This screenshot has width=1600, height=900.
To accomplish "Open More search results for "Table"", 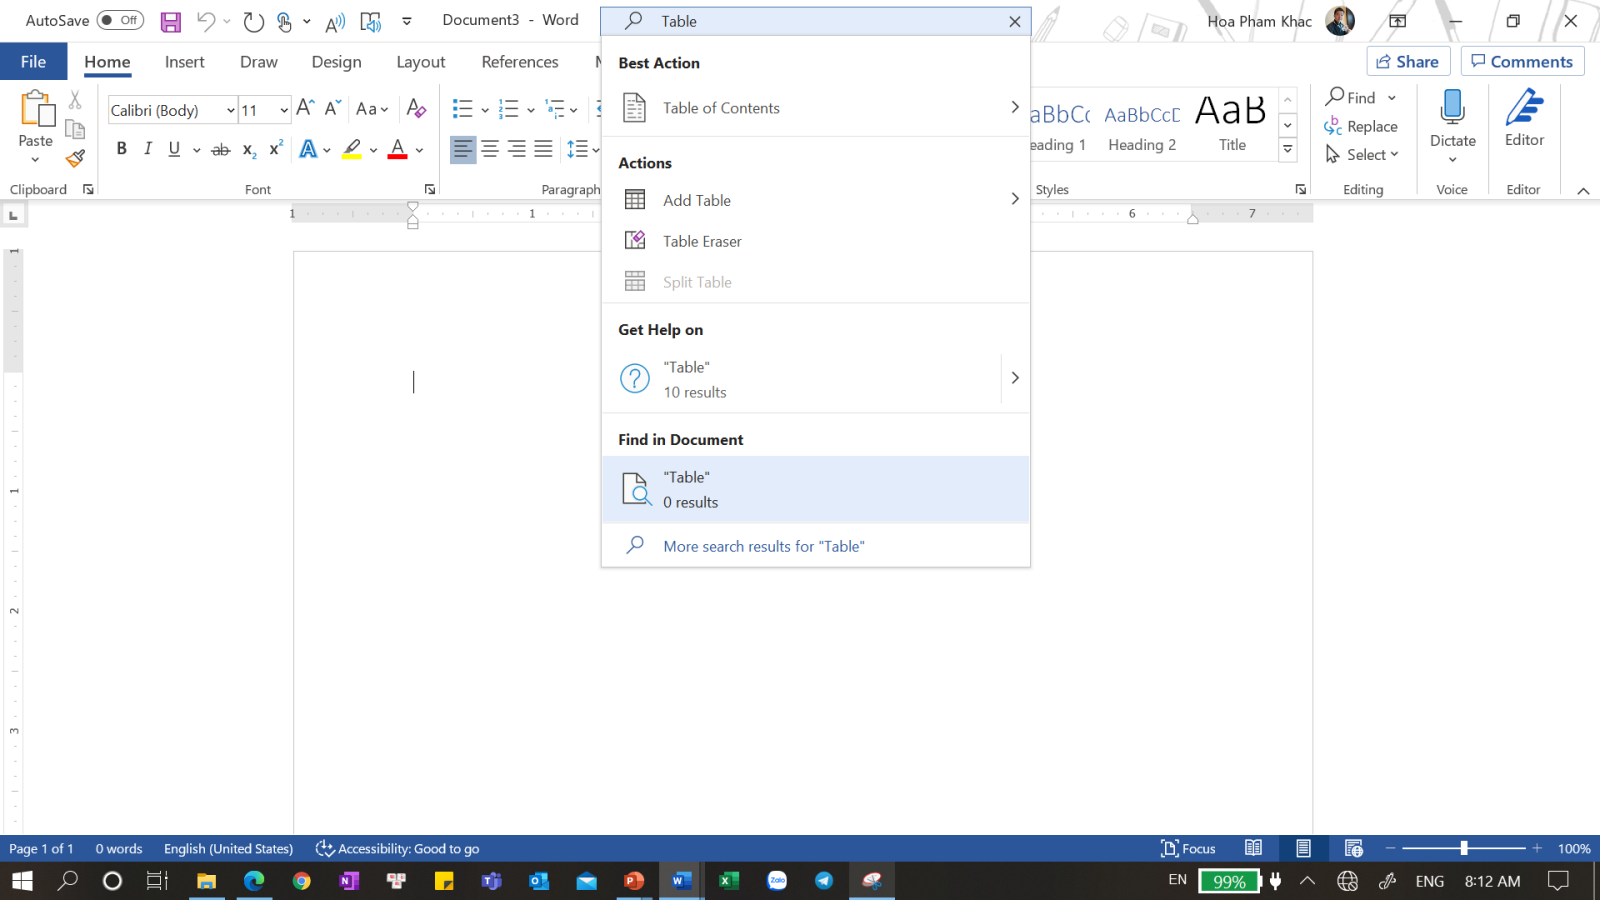I will pos(763,546).
